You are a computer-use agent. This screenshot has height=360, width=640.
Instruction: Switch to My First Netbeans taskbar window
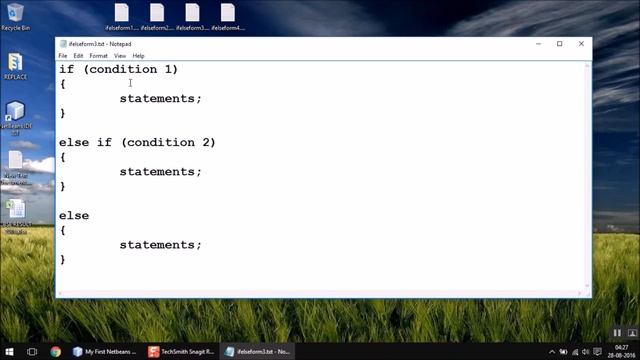tap(104, 351)
